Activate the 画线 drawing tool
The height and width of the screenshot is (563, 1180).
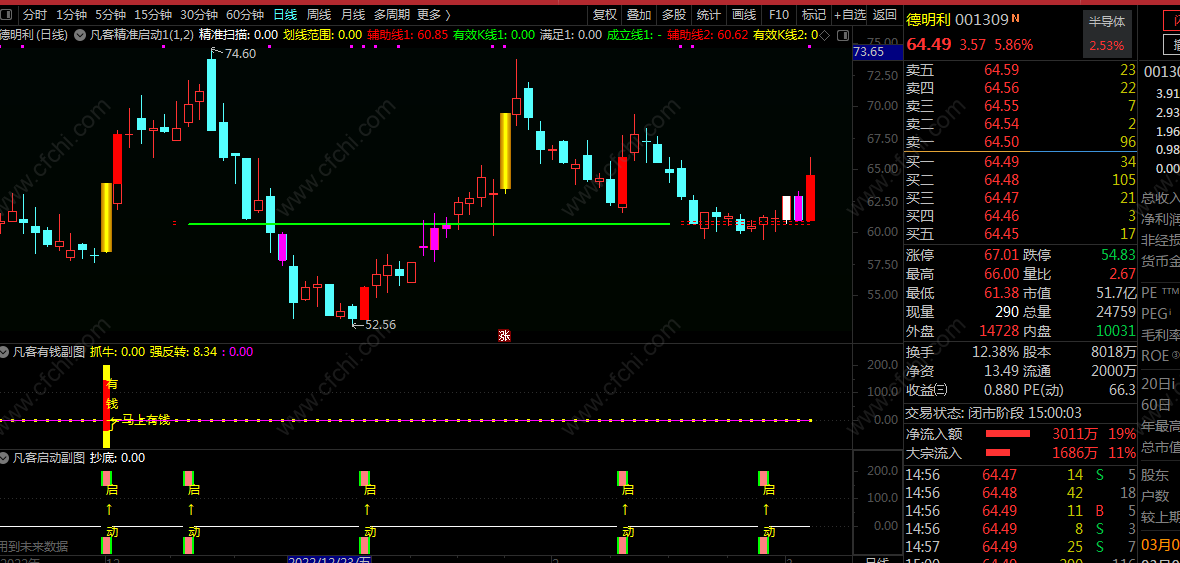tap(744, 14)
